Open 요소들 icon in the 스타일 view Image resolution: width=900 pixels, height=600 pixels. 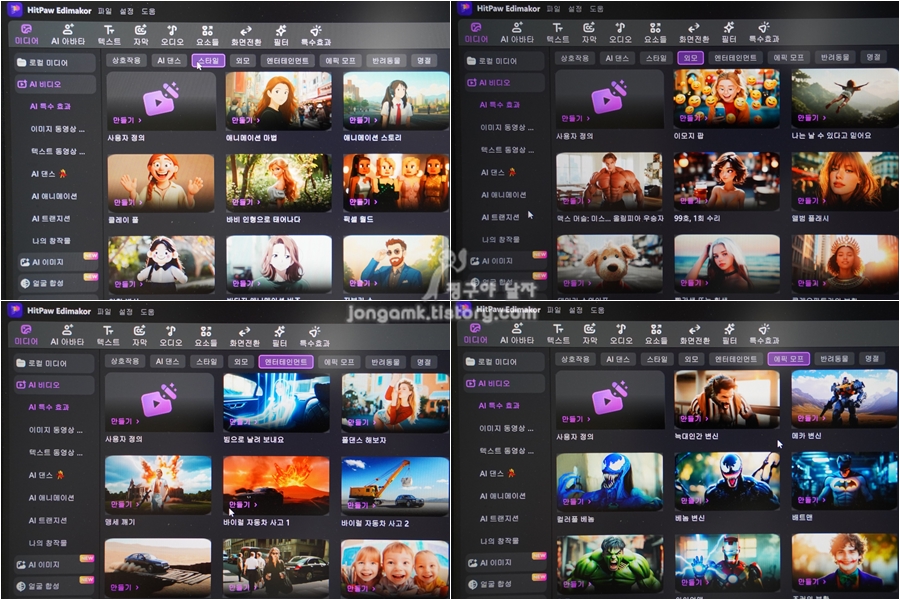tap(207, 34)
